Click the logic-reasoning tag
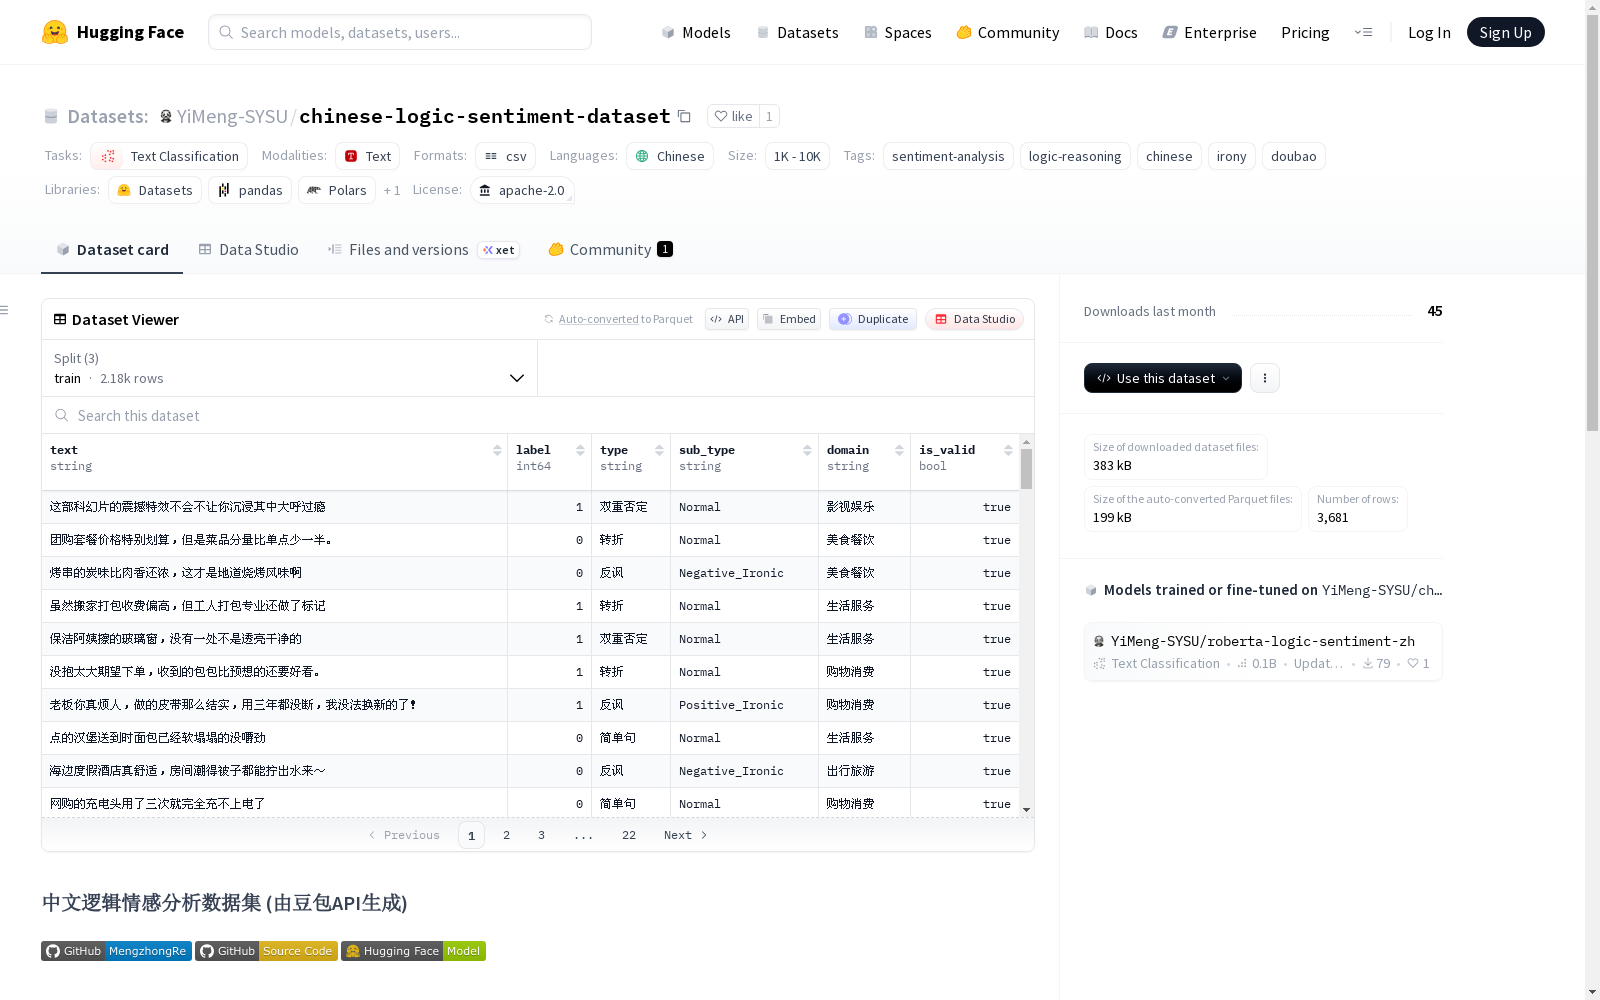1600x1000 pixels. coord(1075,156)
